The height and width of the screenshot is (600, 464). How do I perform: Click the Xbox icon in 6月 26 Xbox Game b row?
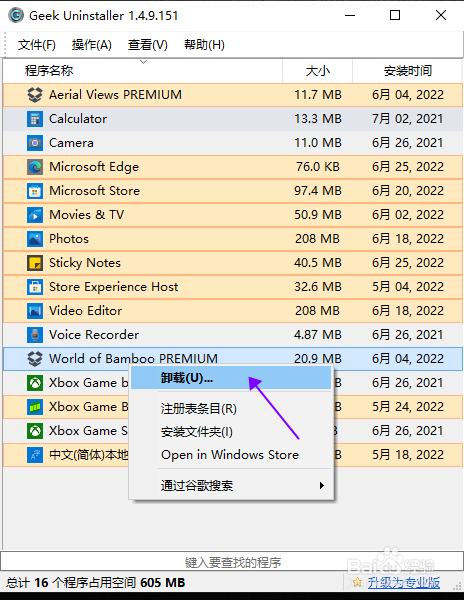pos(35,383)
